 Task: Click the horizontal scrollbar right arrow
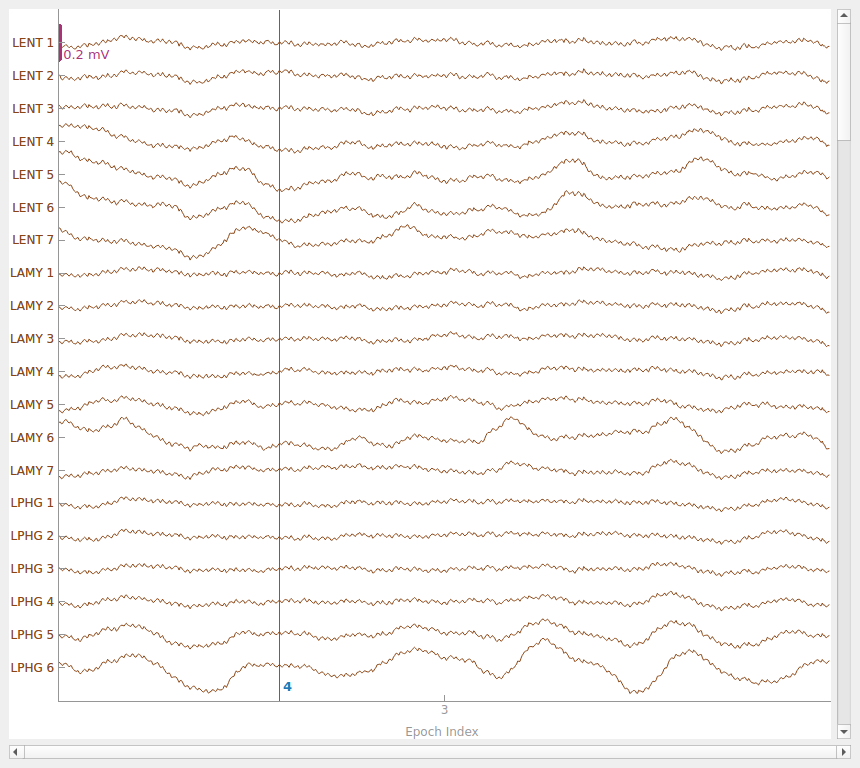(844, 752)
